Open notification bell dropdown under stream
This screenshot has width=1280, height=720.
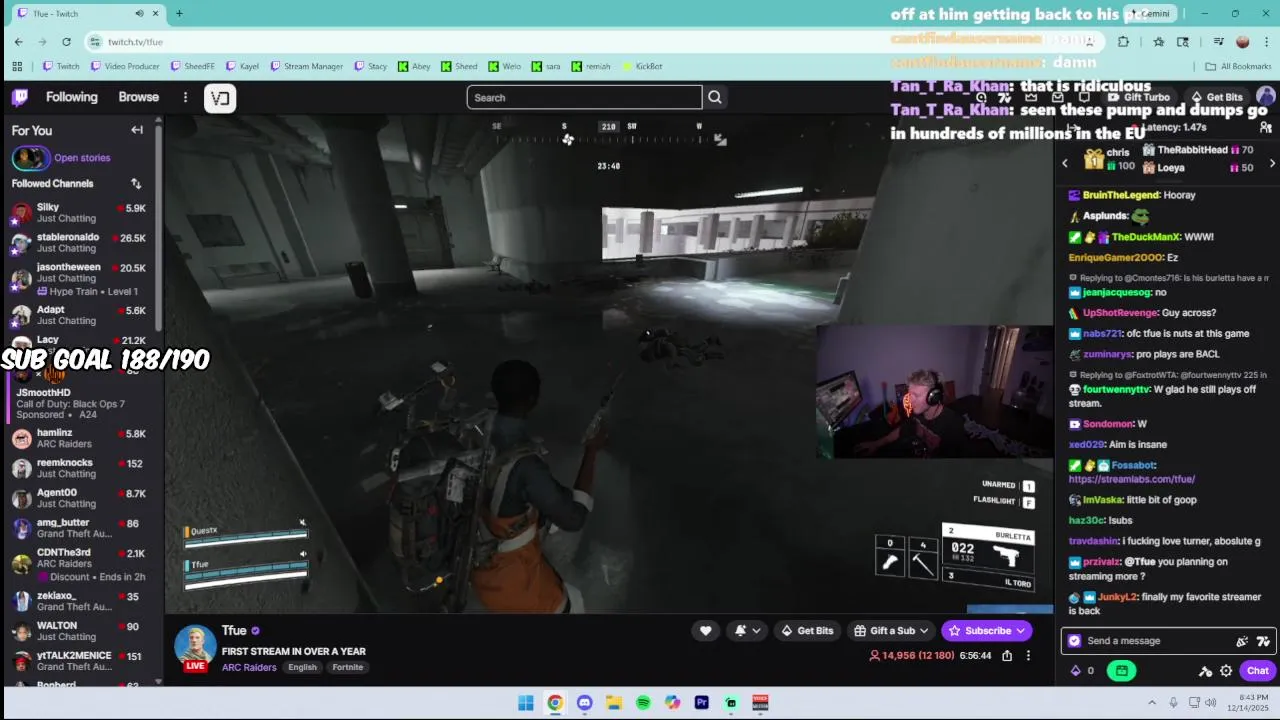click(x=748, y=630)
